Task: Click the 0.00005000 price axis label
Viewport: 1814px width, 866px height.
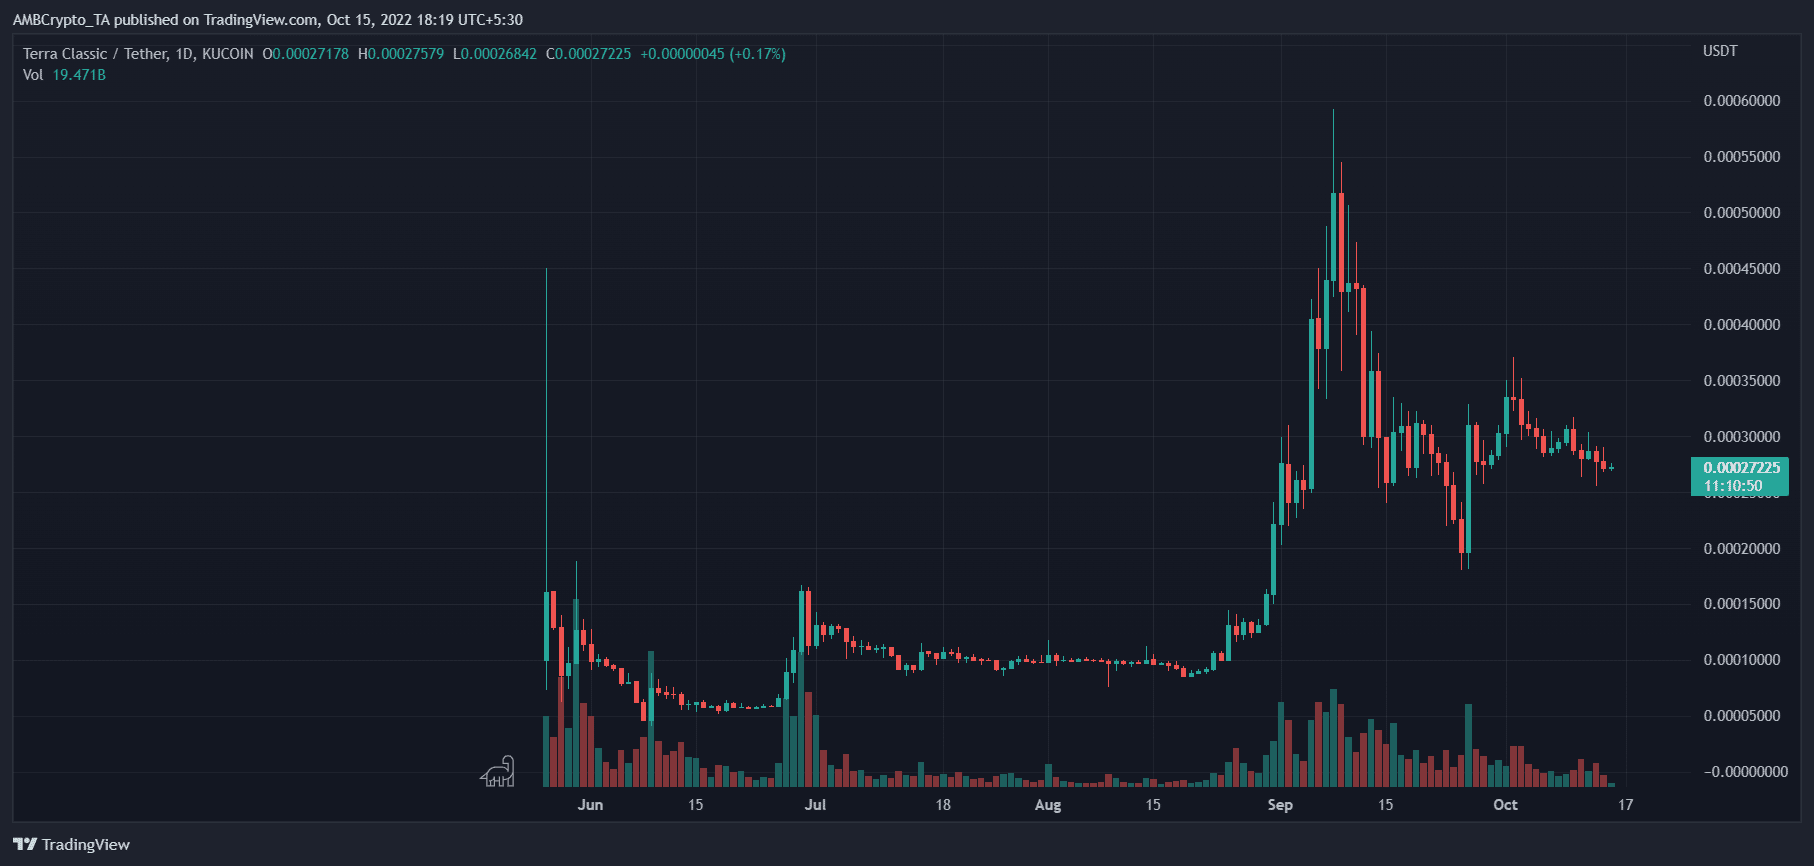Action: tap(1742, 716)
